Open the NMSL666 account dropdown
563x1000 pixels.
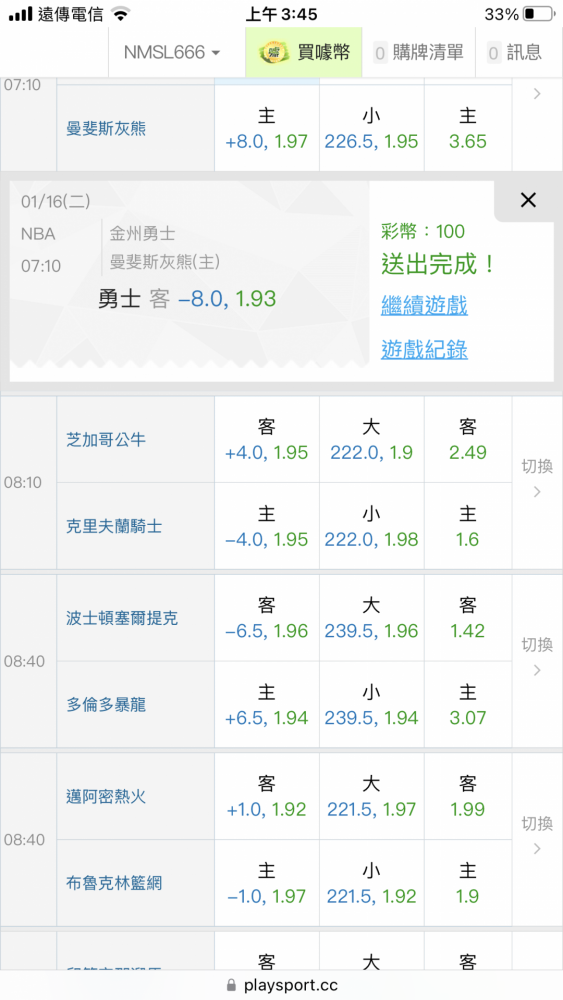[172, 52]
